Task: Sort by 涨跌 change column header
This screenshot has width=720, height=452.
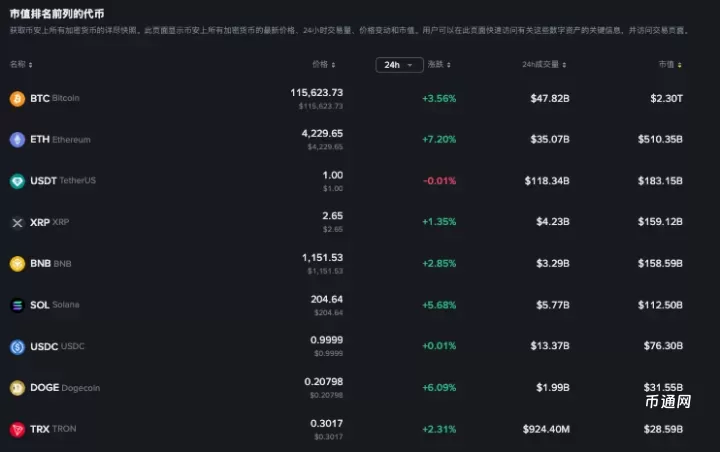Action: point(439,65)
